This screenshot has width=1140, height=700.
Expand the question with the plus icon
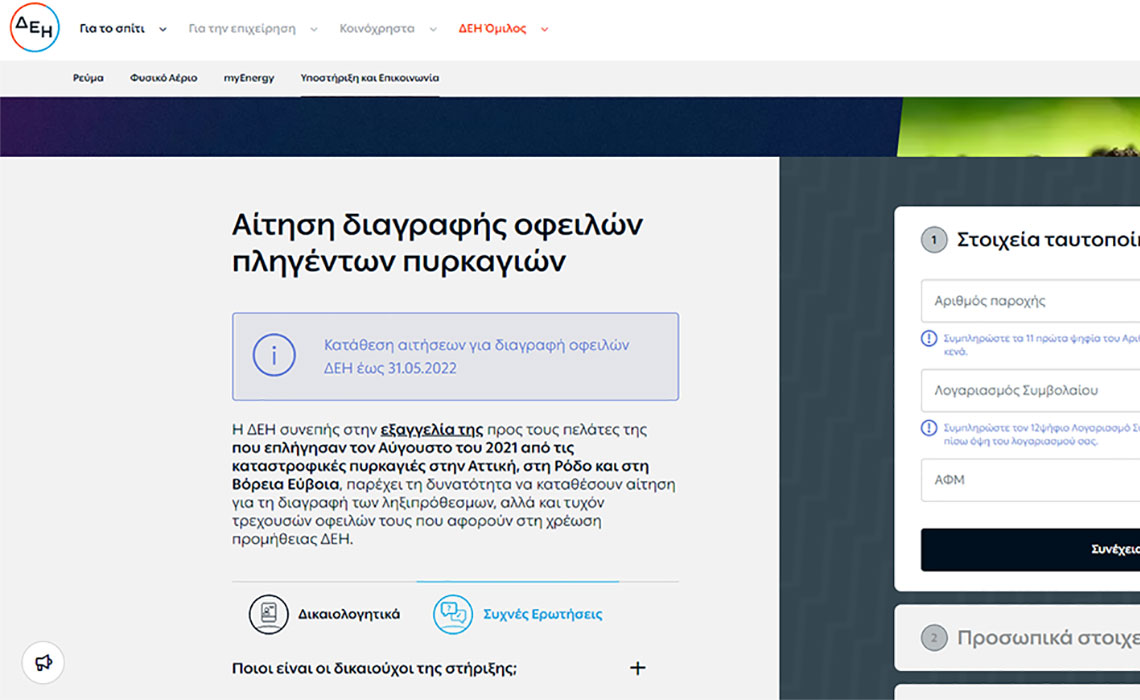tap(638, 668)
